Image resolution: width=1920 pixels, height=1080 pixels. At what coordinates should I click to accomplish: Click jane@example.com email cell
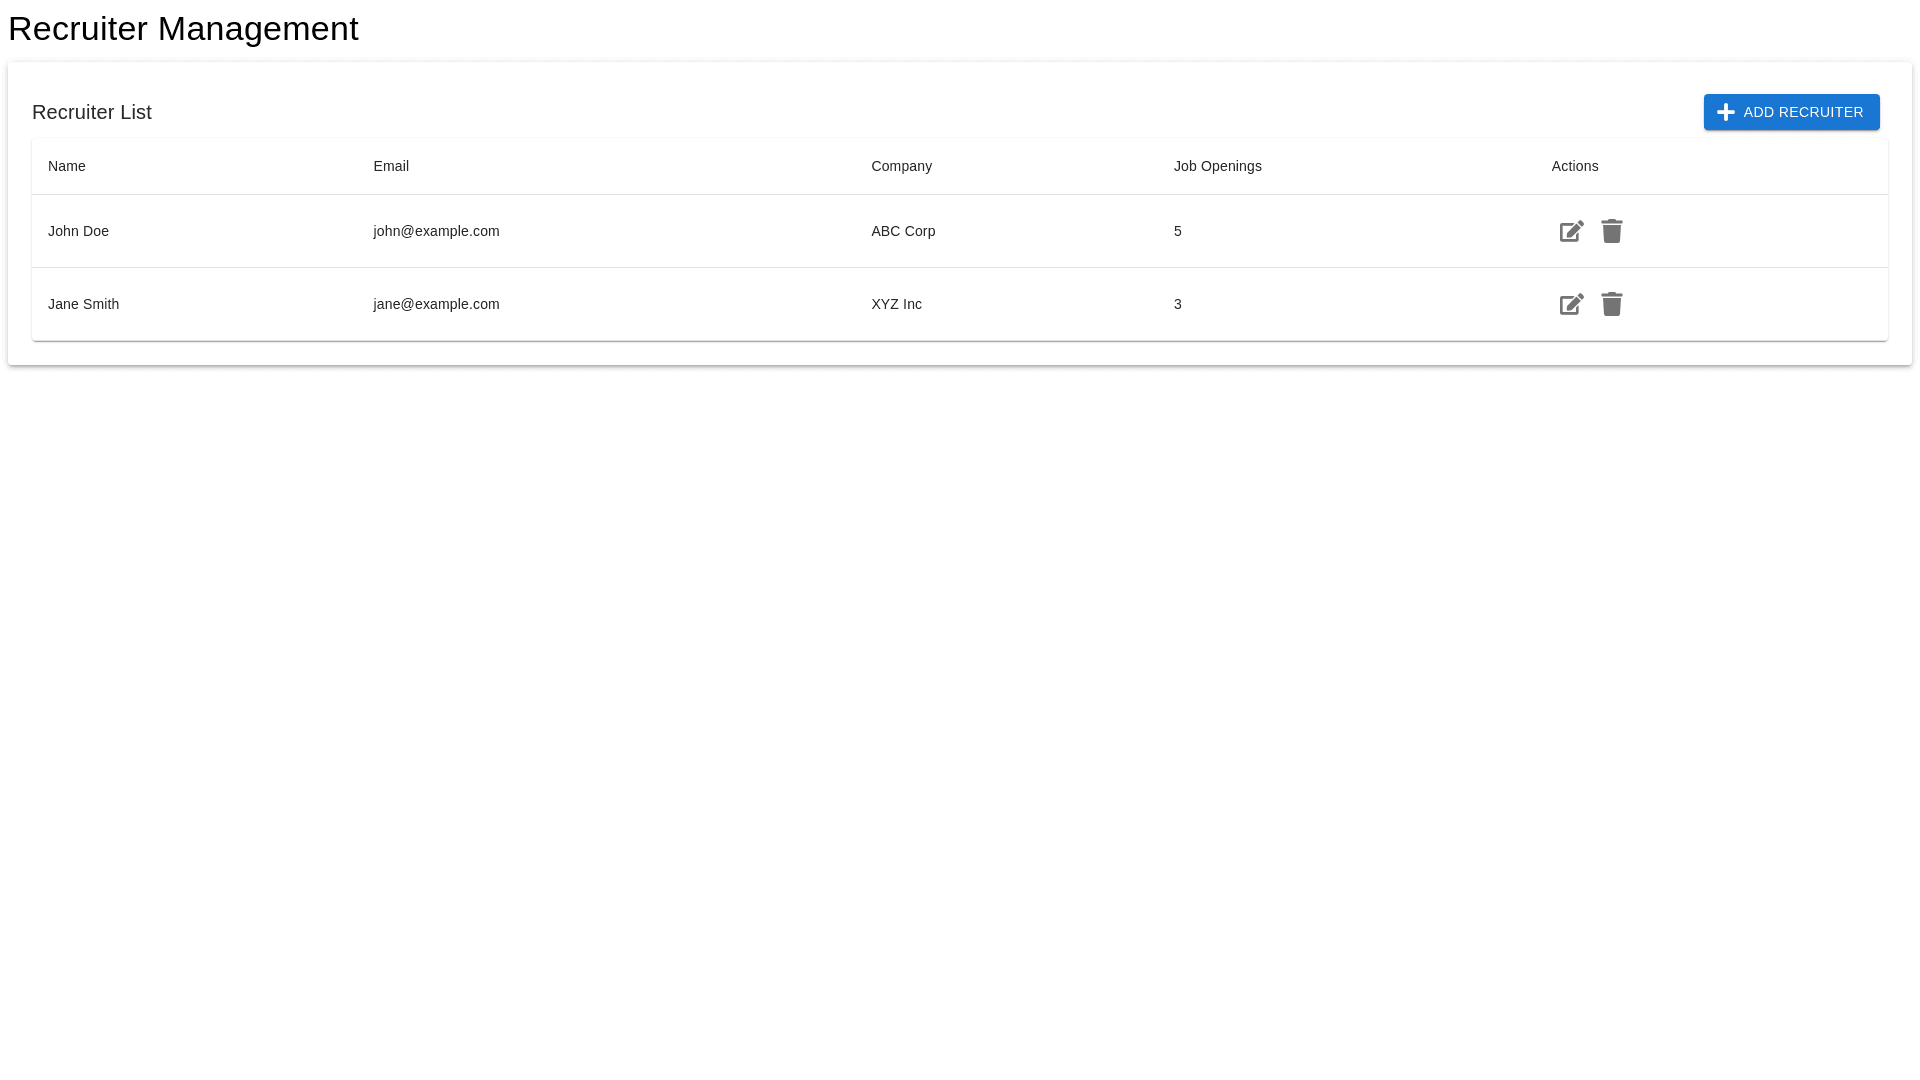point(436,304)
